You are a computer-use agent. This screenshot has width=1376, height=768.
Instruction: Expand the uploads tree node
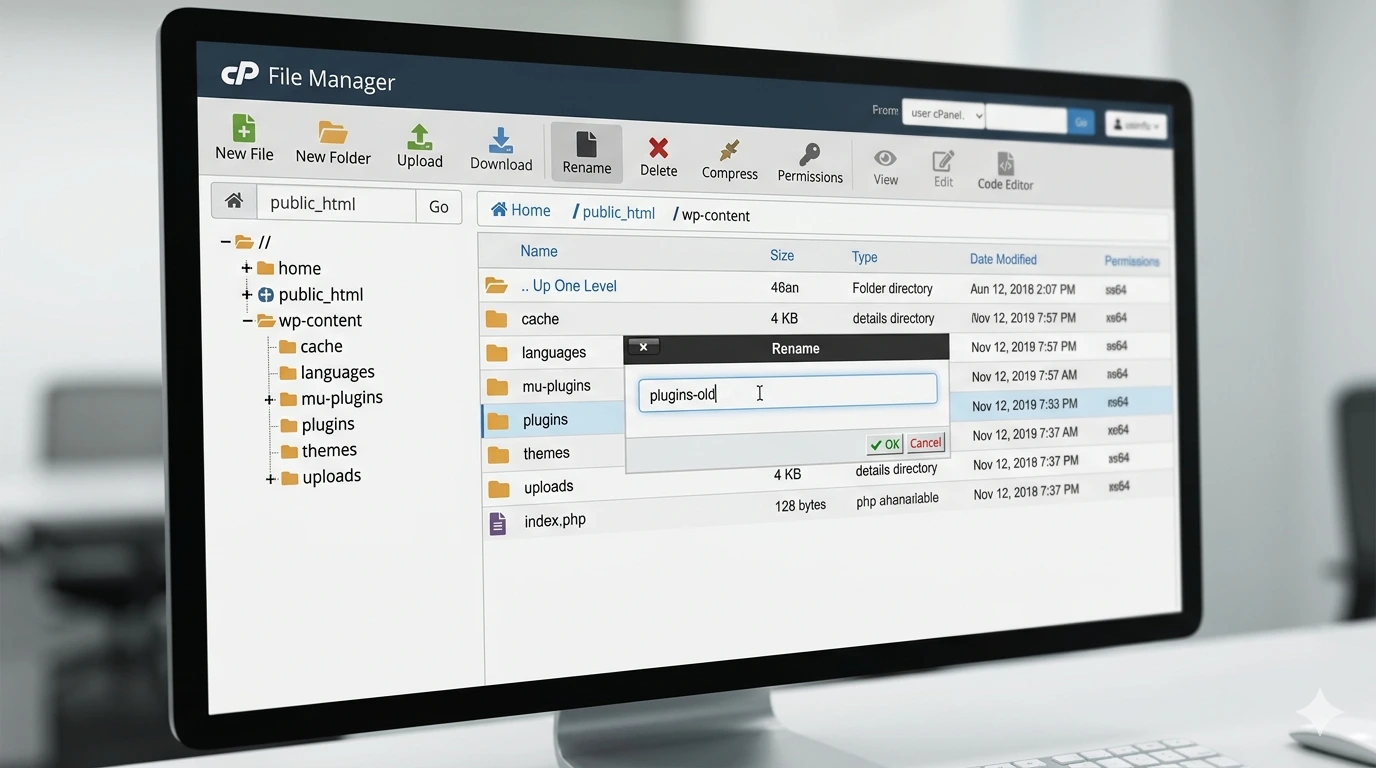(x=270, y=479)
